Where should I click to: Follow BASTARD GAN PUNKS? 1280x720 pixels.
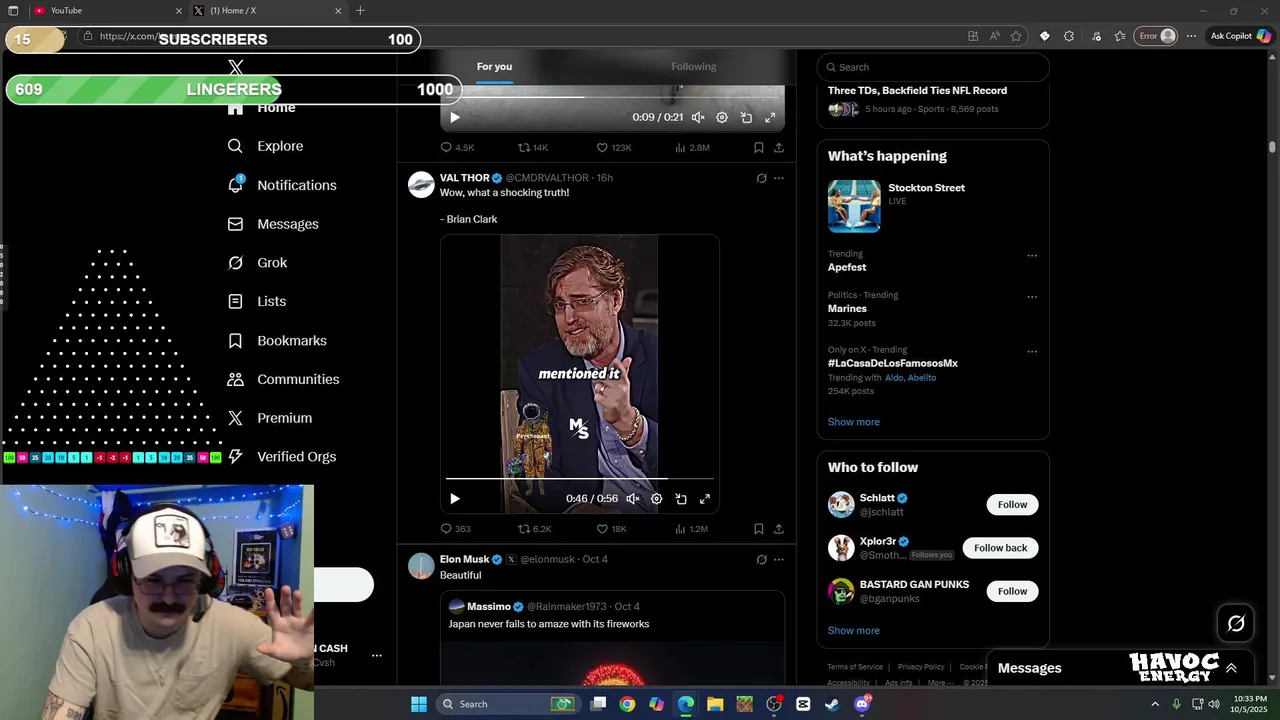pyautogui.click(x=1012, y=591)
